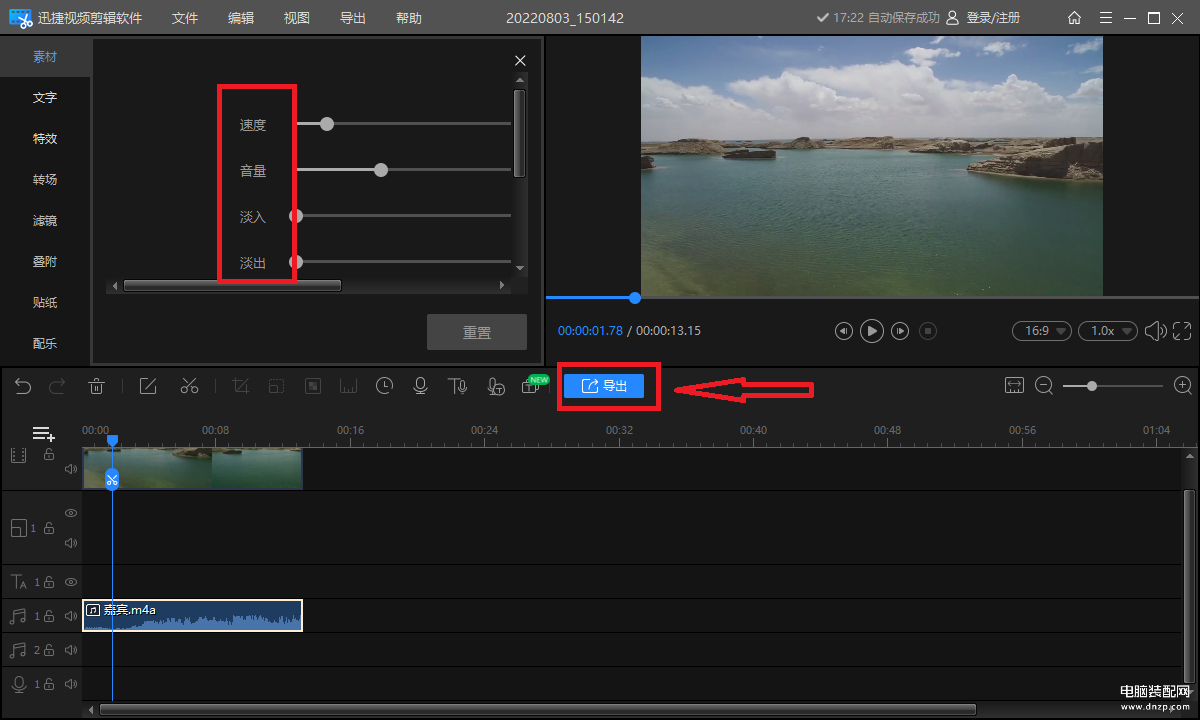Switch to the 转场 transitions tab
Image resolution: width=1200 pixels, height=720 pixels.
coord(45,180)
